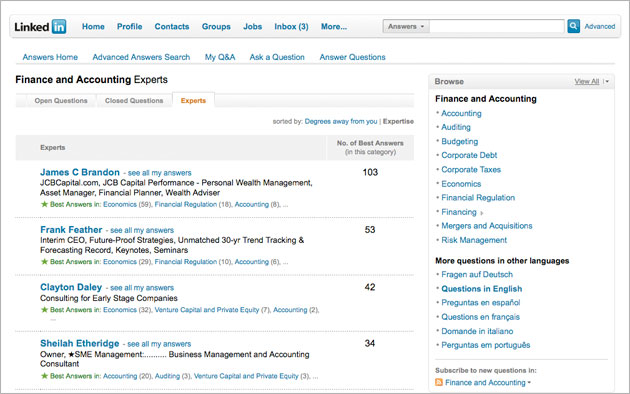The height and width of the screenshot is (394, 630).
Task: Select Questions in English
Action: pyautogui.click(x=482, y=289)
